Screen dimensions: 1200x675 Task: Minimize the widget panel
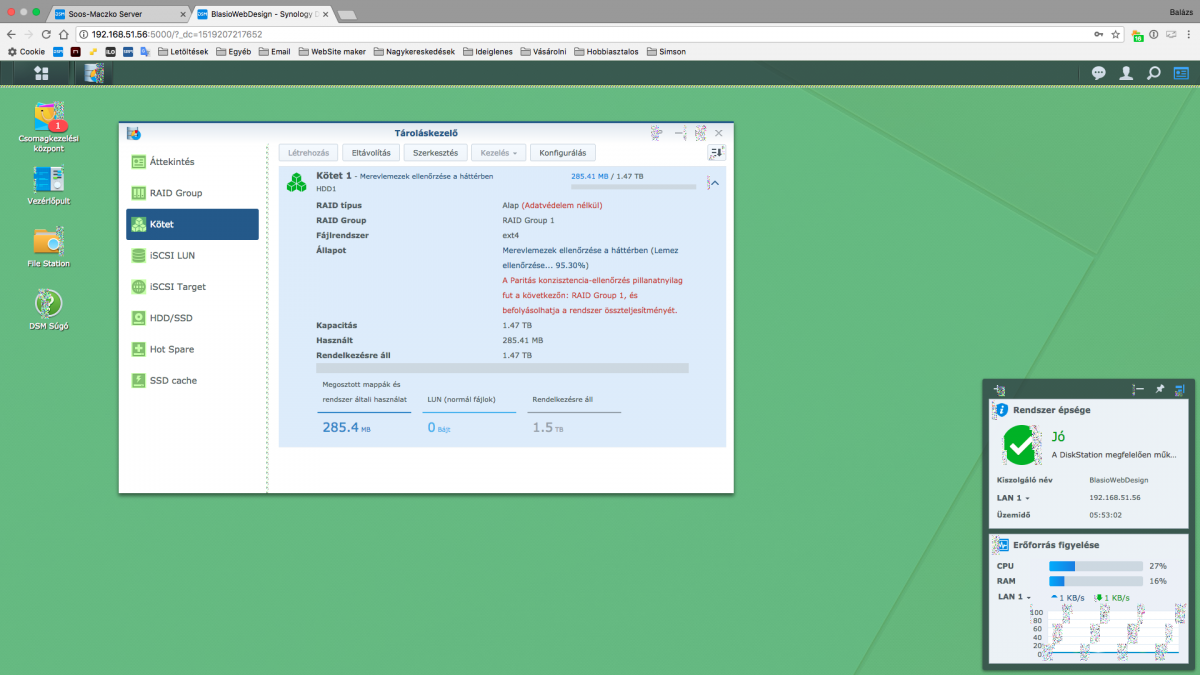pyautogui.click(x=1138, y=389)
